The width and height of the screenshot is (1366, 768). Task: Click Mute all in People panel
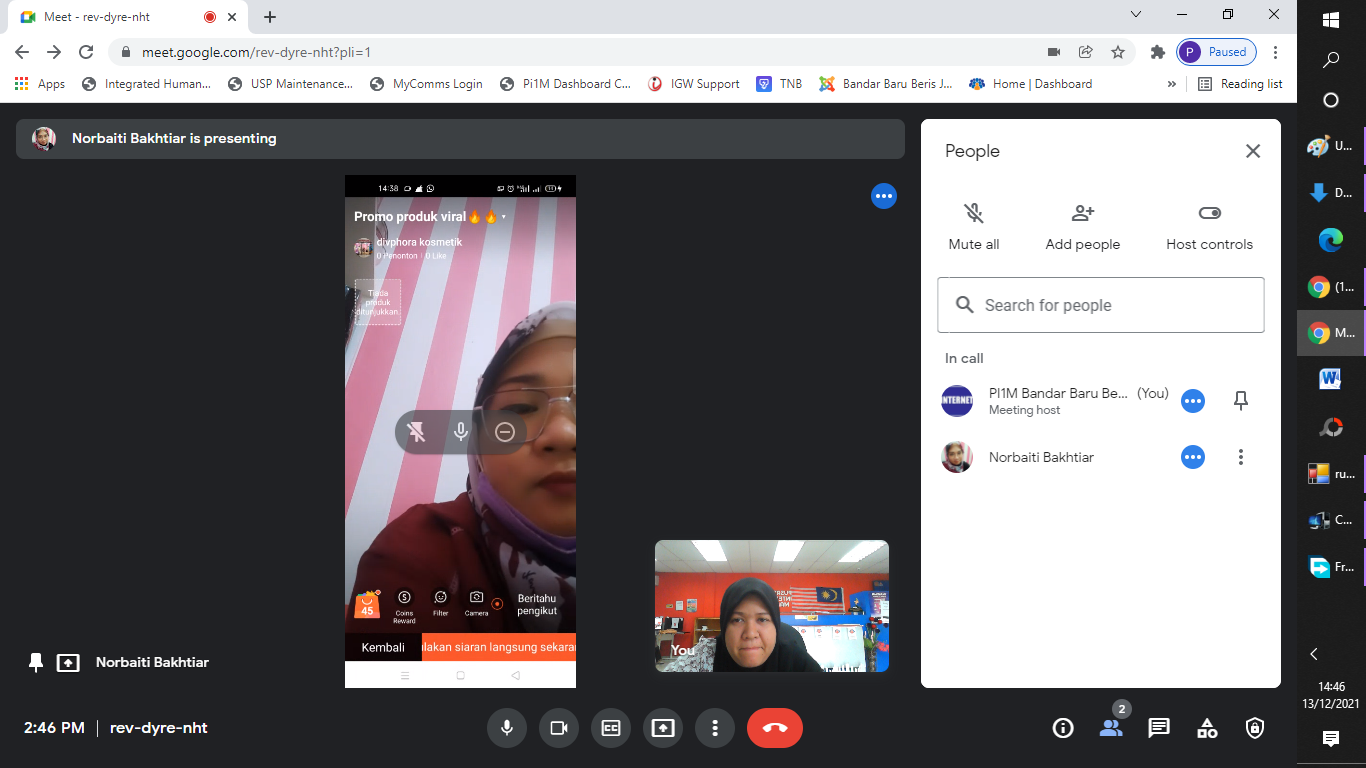[x=973, y=226]
